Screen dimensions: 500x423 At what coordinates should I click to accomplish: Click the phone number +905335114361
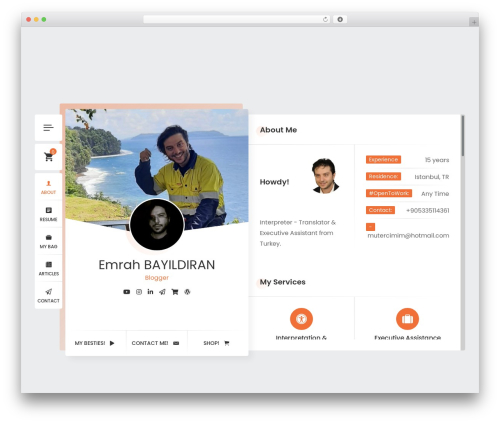[427, 211]
